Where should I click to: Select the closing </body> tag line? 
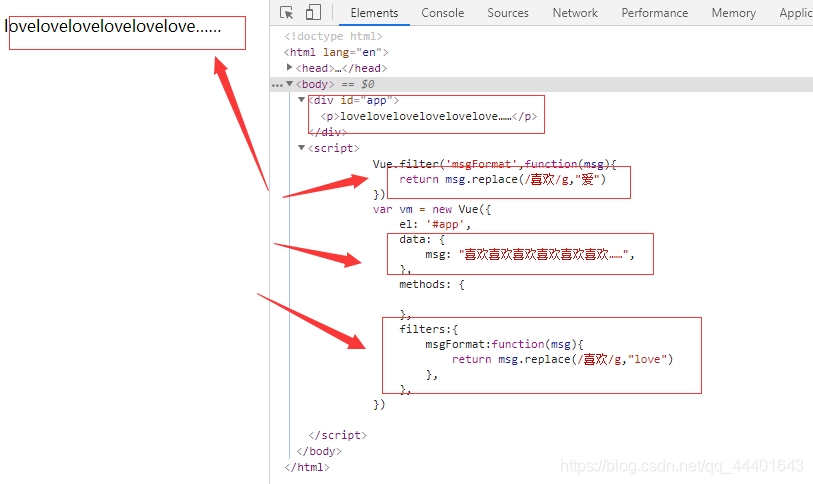pyautogui.click(x=319, y=451)
